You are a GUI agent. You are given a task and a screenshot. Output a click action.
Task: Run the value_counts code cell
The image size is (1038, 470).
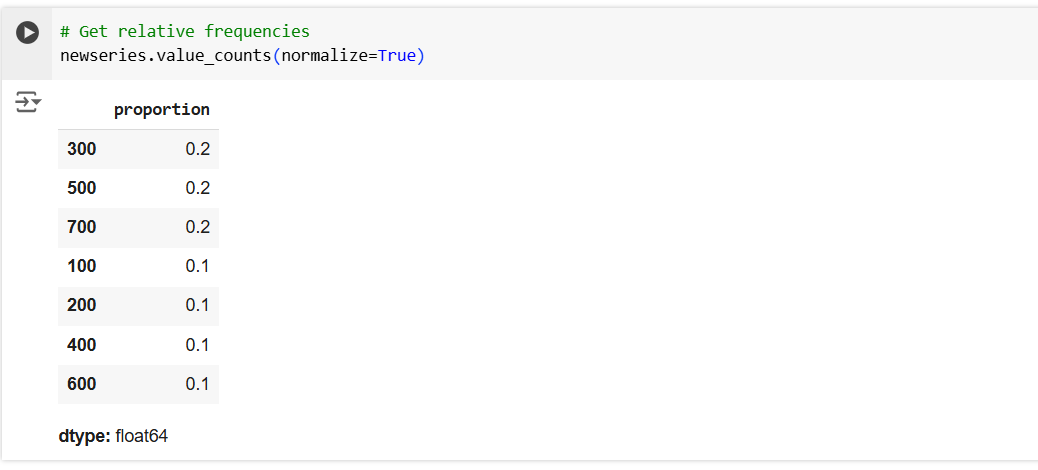[28, 32]
